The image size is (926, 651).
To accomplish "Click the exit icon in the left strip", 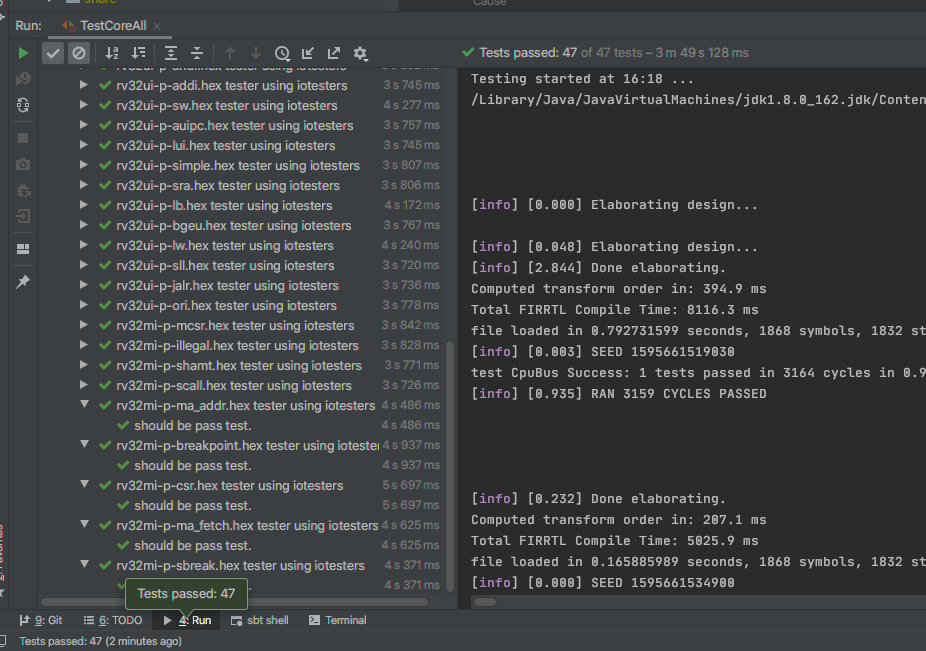I will [x=23, y=216].
